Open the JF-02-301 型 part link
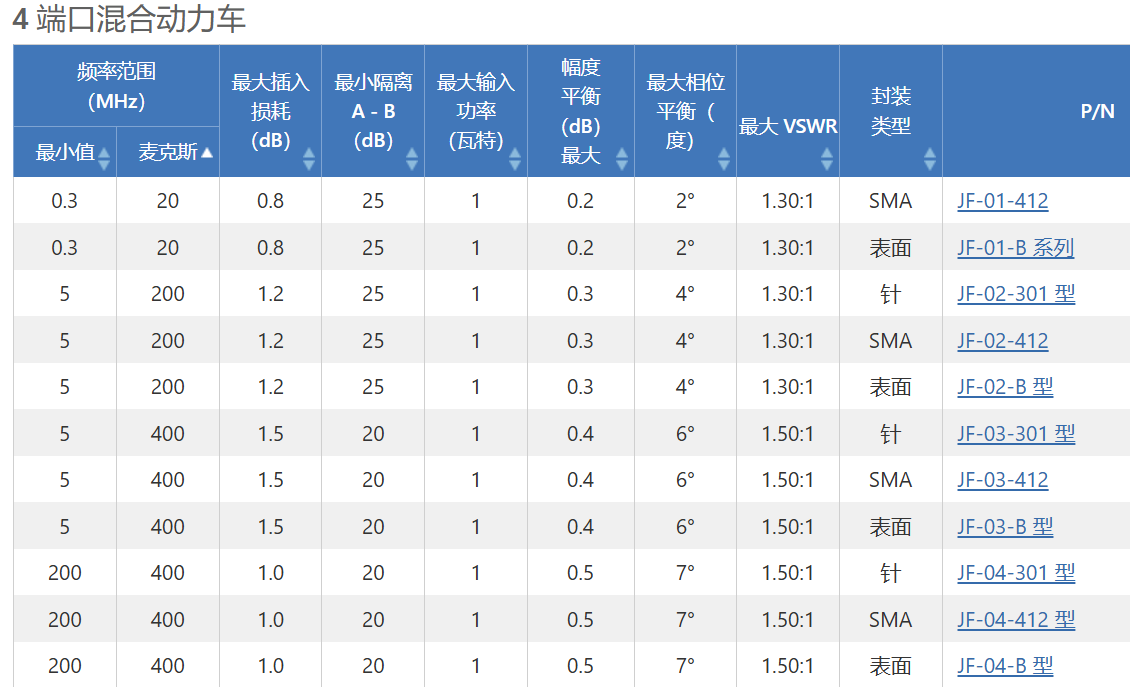Viewport: 1130px width, 687px height. (1016, 294)
